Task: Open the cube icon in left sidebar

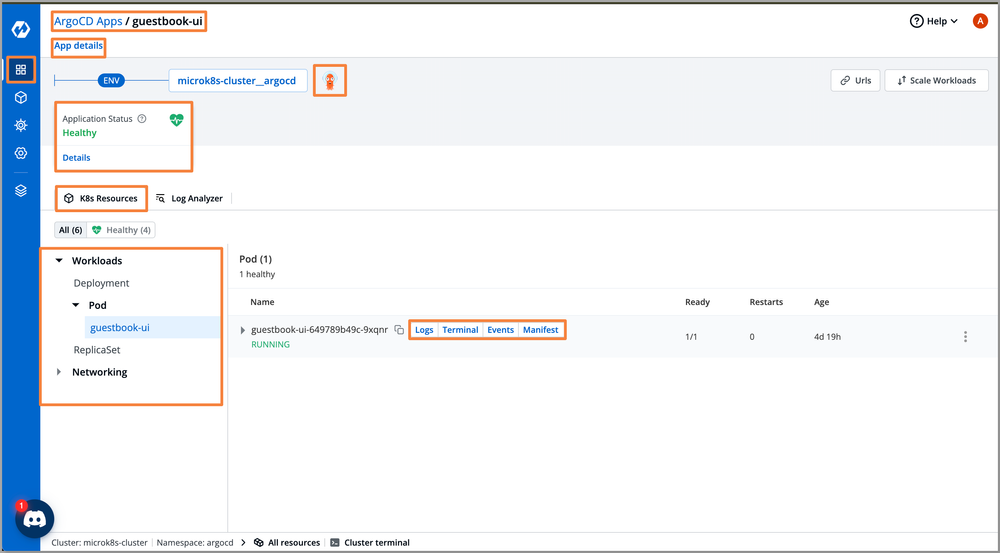Action: coord(20,98)
